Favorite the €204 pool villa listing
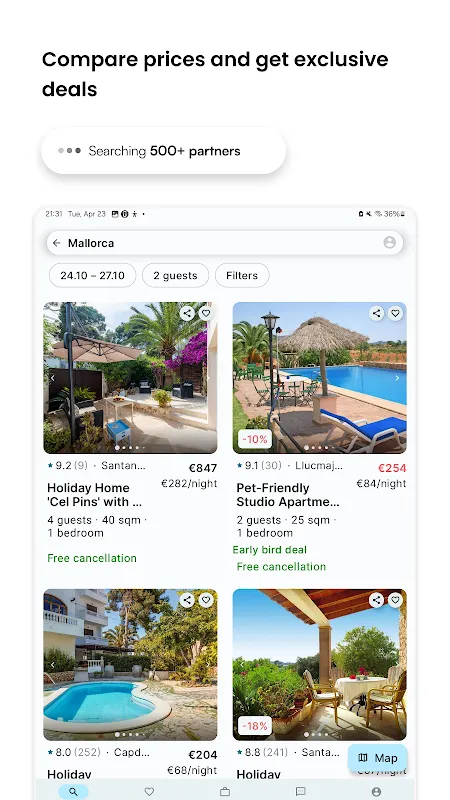 coord(206,600)
